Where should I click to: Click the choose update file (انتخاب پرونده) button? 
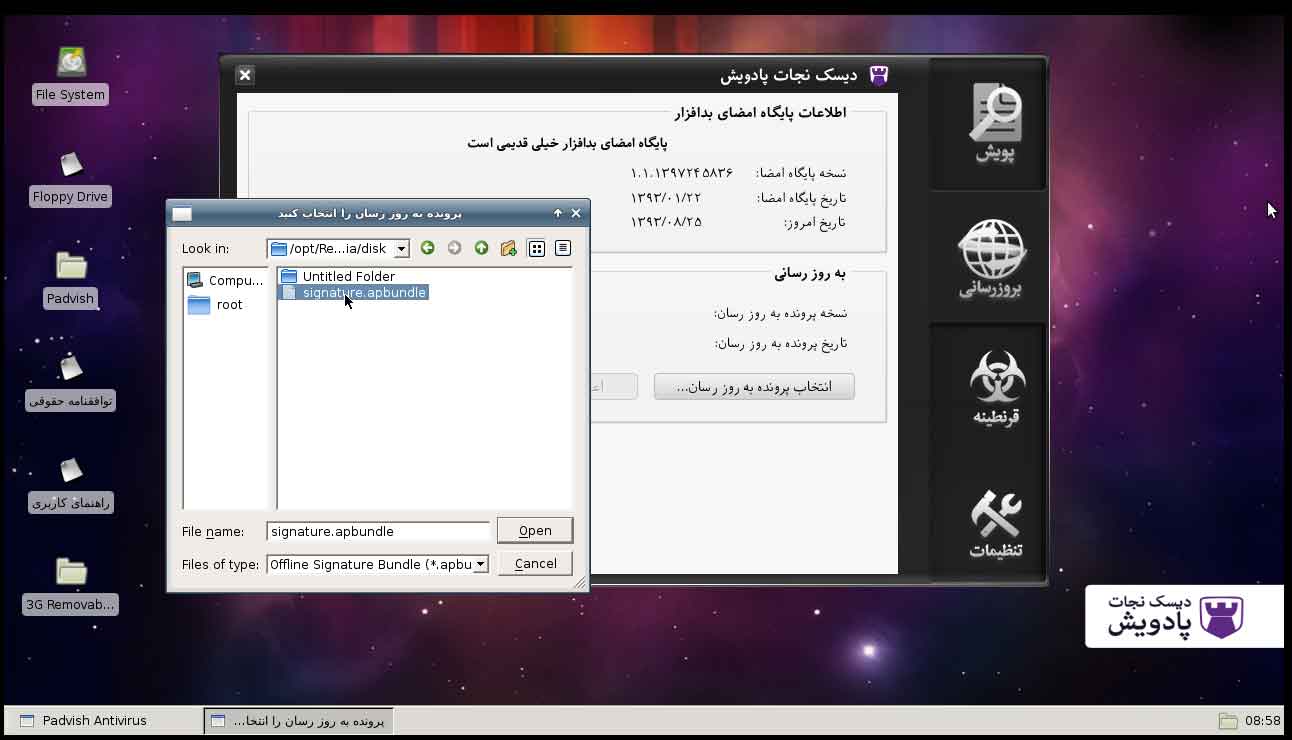coord(754,386)
